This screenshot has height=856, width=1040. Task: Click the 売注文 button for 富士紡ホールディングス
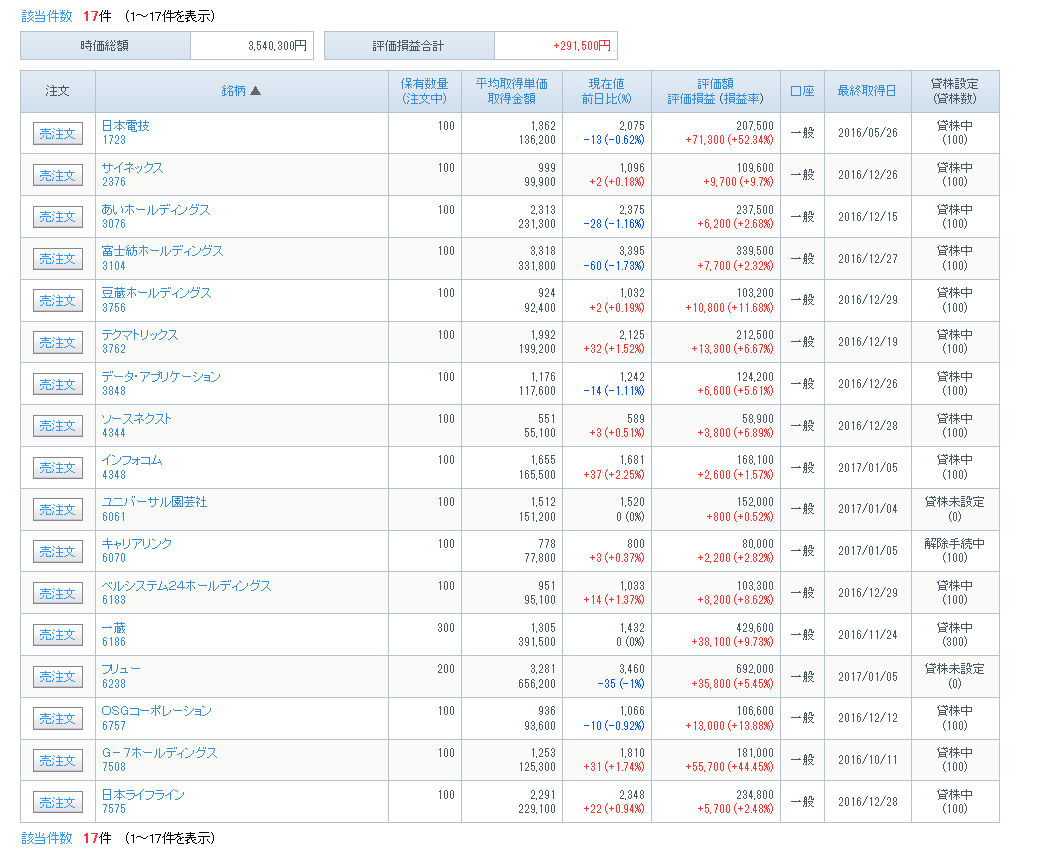(x=58, y=259)
